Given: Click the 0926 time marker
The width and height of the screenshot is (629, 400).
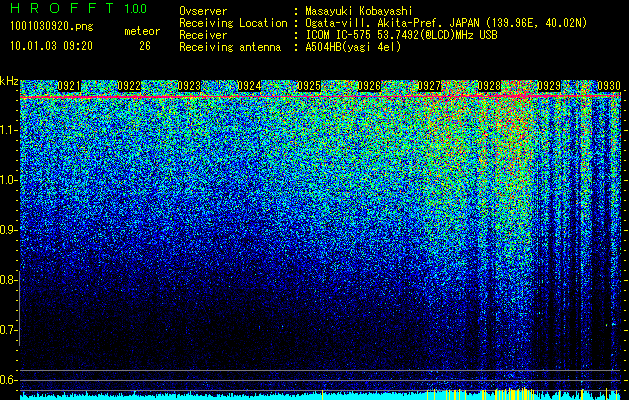Looking at the screenshot, I should [369, 86].
